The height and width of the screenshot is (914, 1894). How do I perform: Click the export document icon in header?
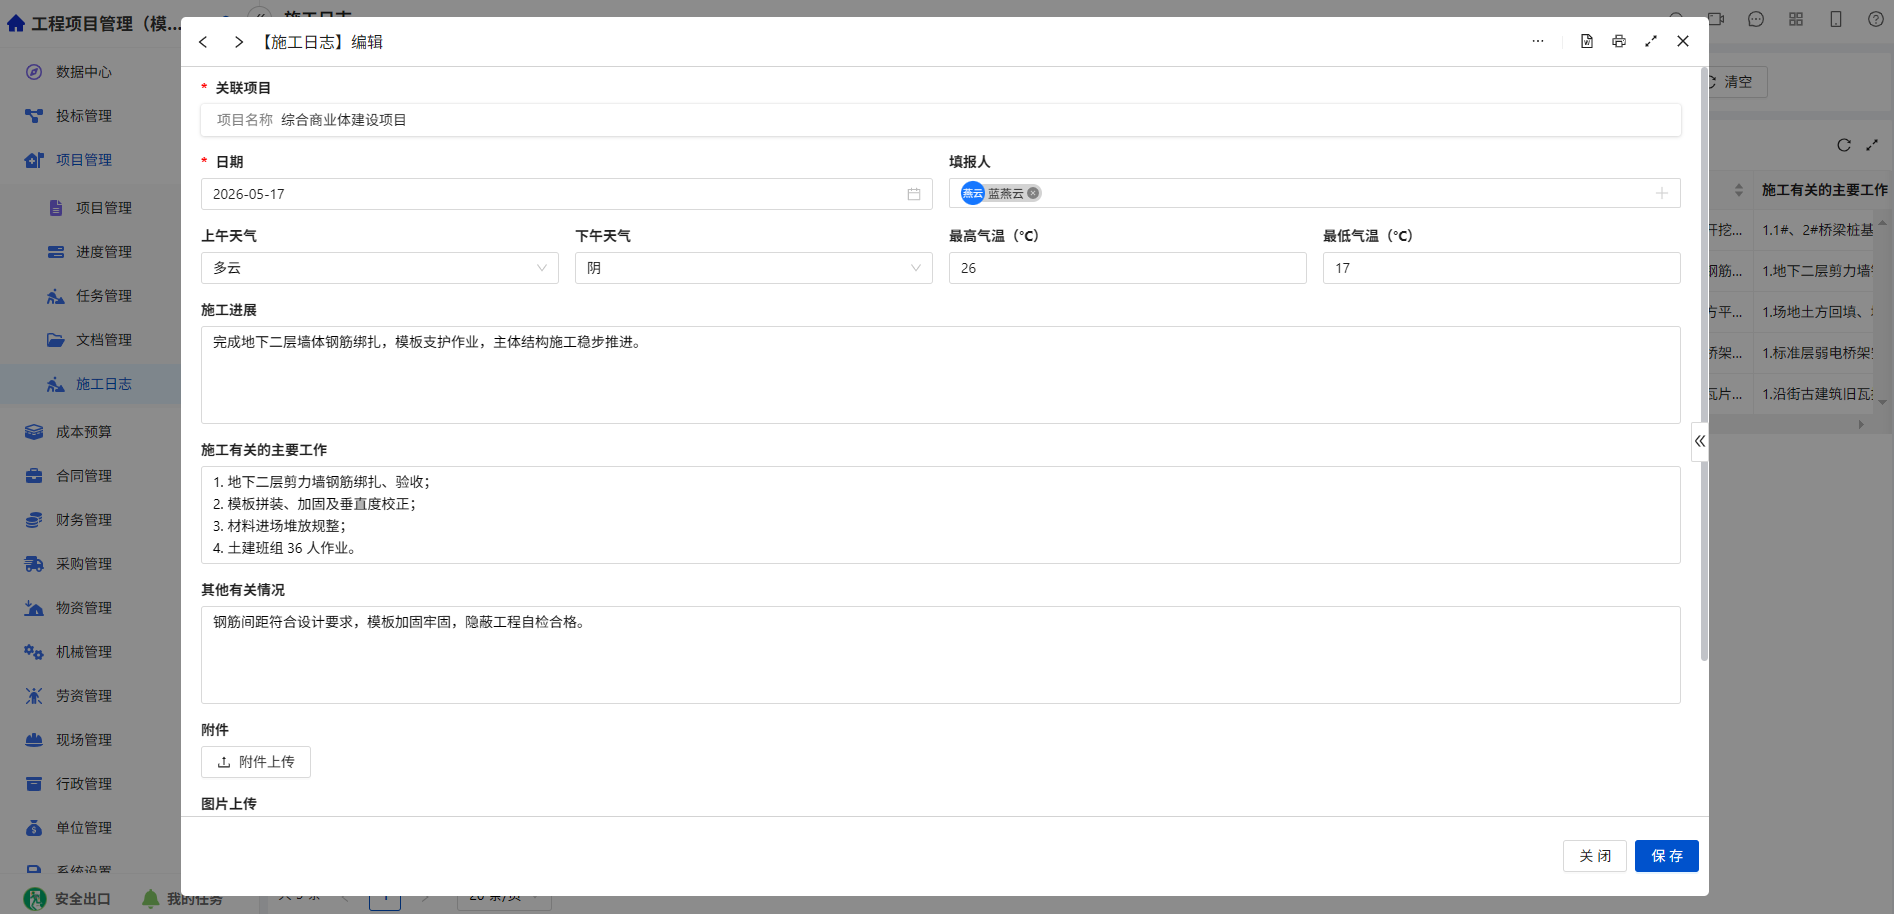click(1586, 41)
